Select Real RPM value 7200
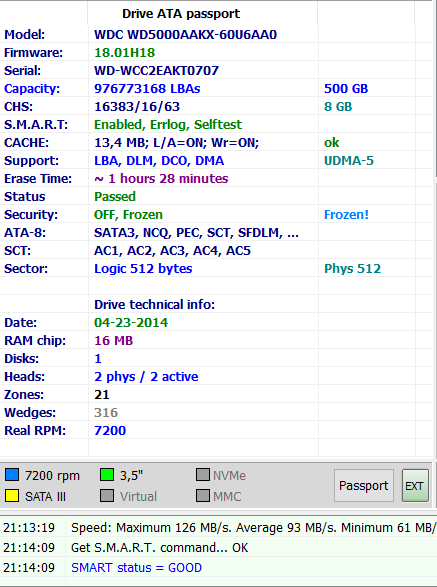 (x=110, y=430)
